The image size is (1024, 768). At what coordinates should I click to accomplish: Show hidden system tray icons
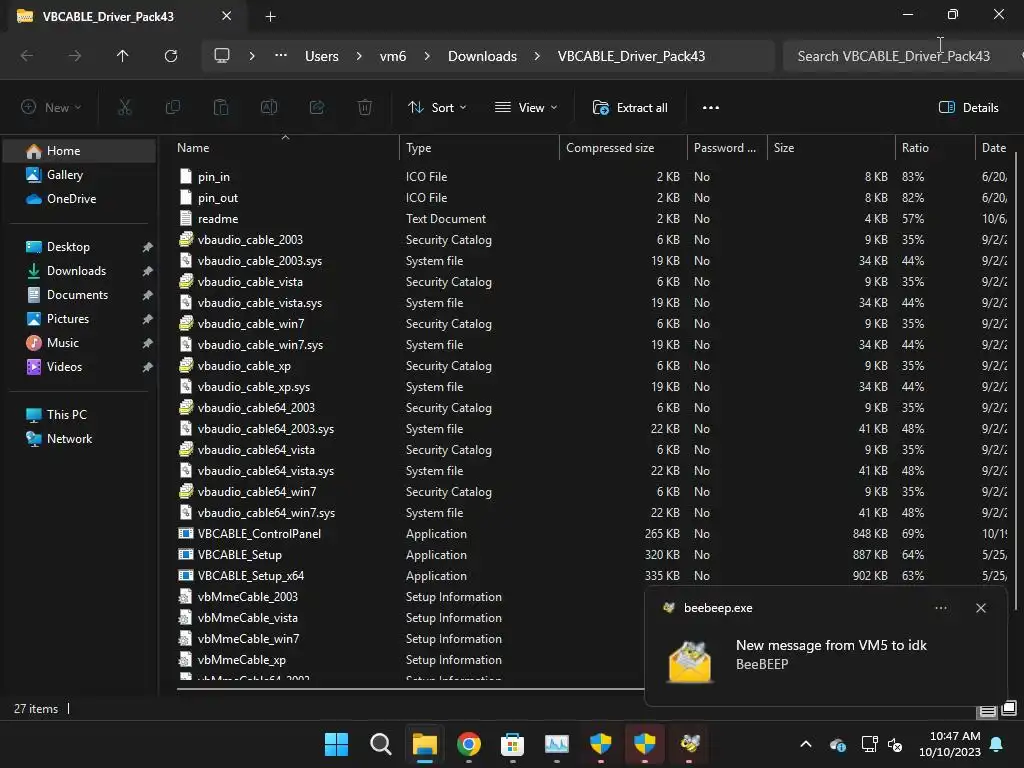tap(806, 744)
